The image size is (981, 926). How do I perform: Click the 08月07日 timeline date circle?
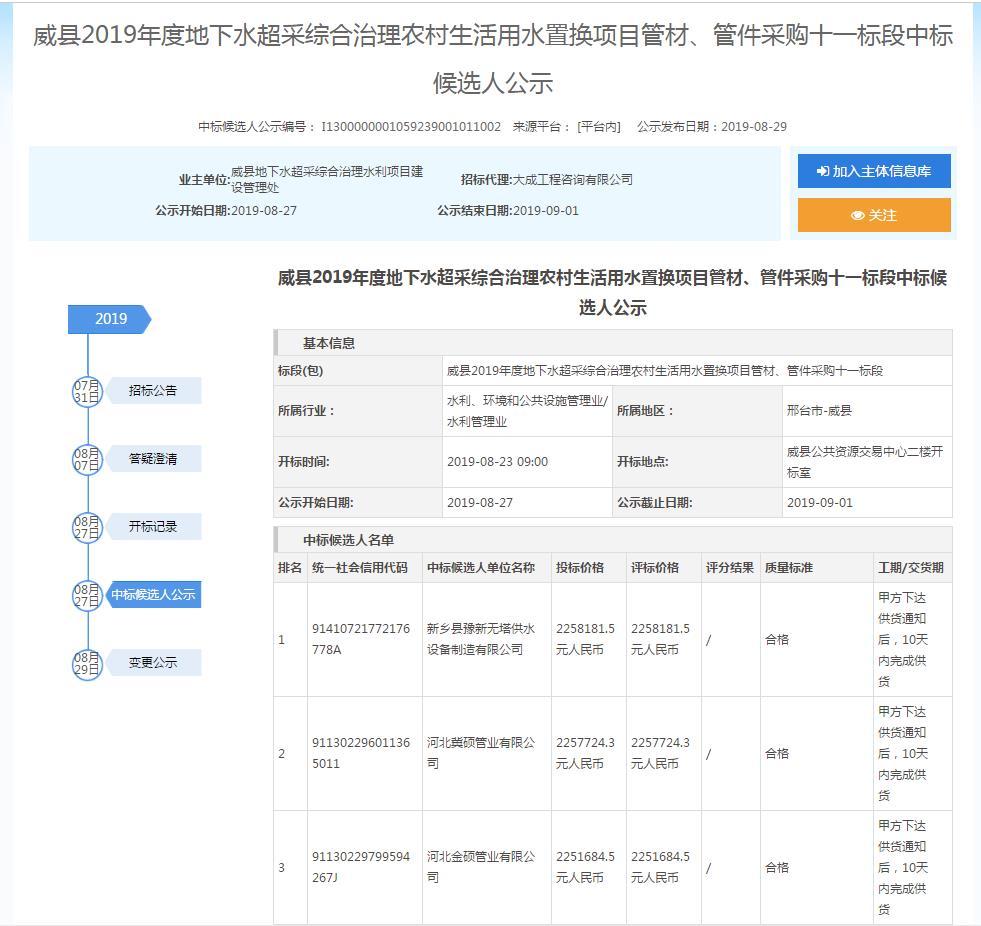coord(87,459)
